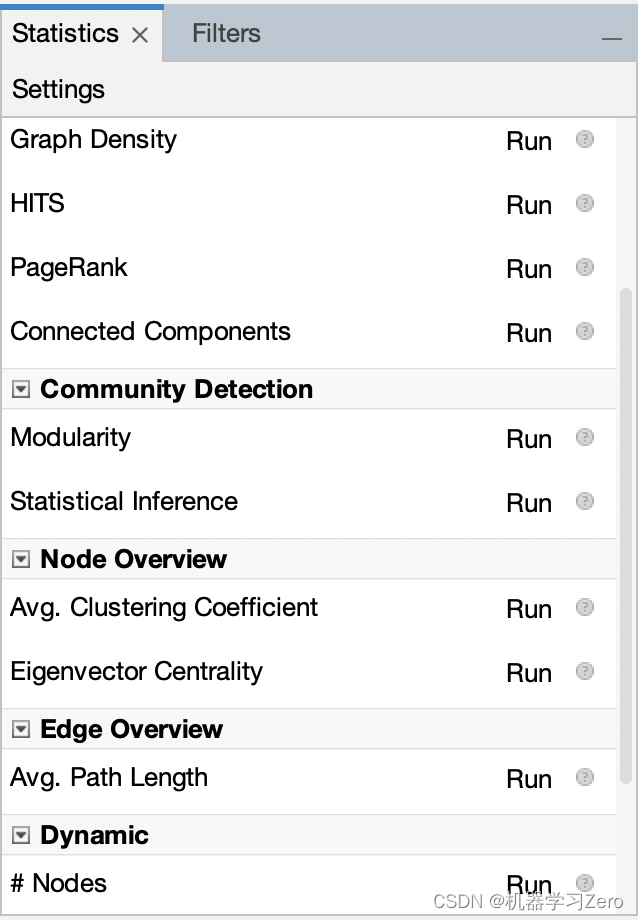
Task: Collapse the Dynamic section
Action: [21, 835]
